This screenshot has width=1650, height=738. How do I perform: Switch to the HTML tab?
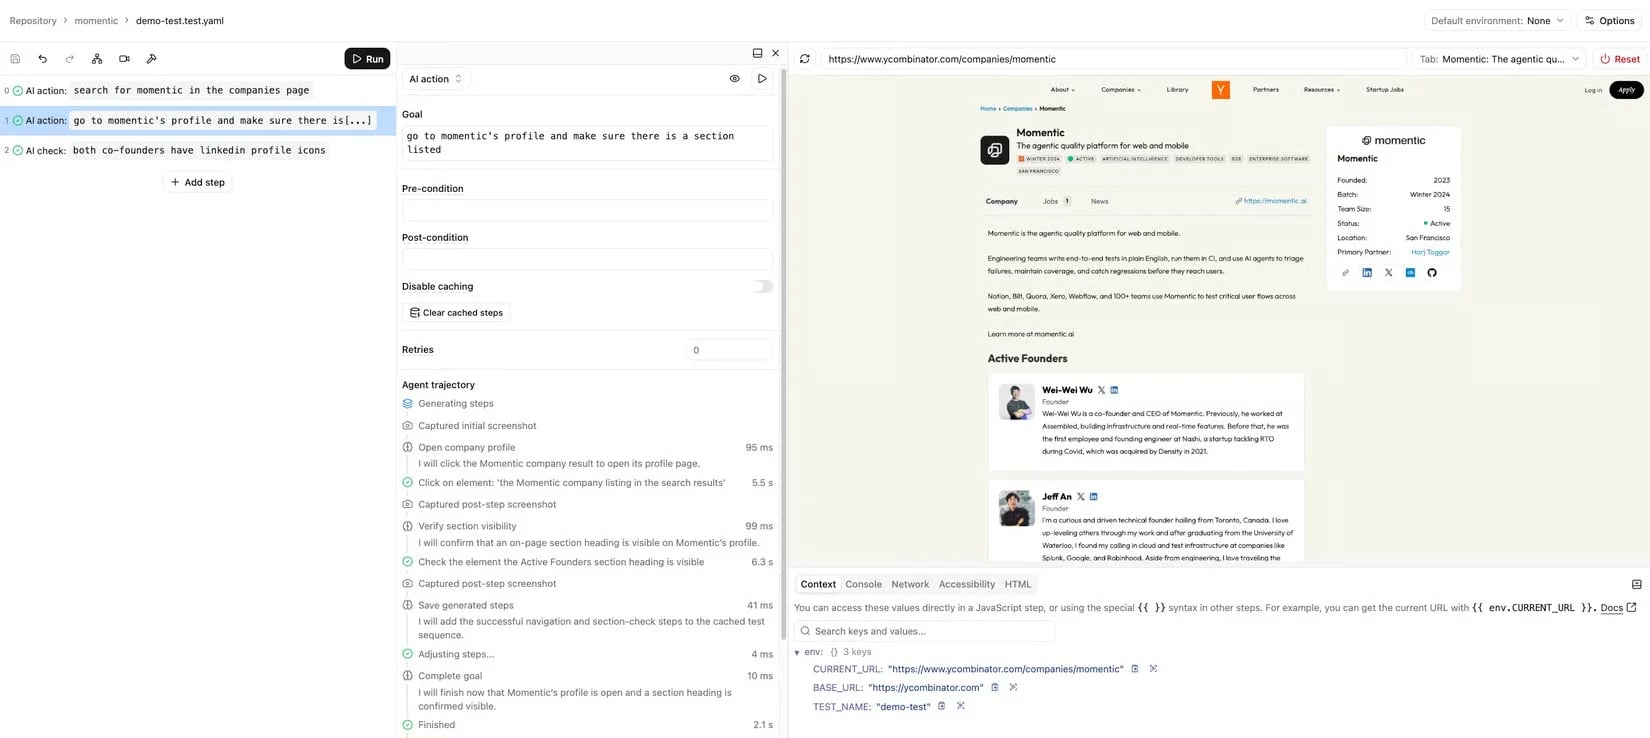point(1018,585)
